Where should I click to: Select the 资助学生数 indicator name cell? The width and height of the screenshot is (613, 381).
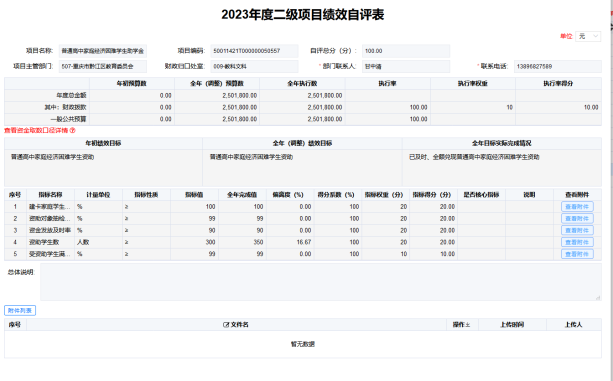(50, 242)
